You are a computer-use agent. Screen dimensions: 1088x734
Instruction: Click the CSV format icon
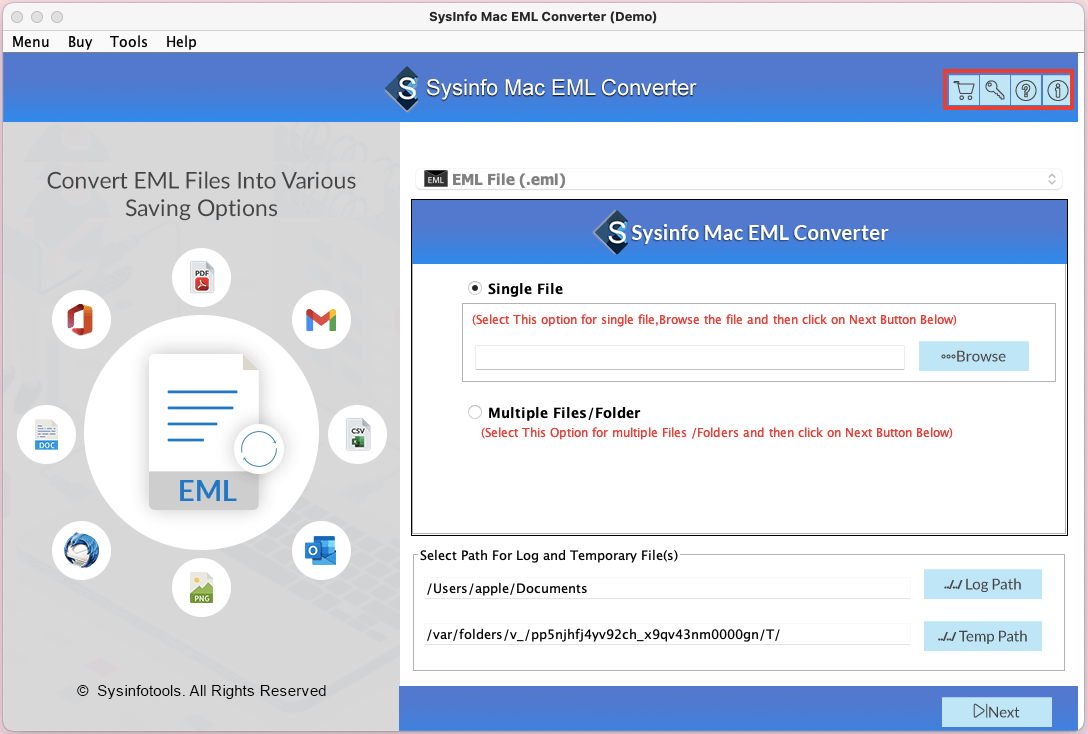[x=357, y=434]
